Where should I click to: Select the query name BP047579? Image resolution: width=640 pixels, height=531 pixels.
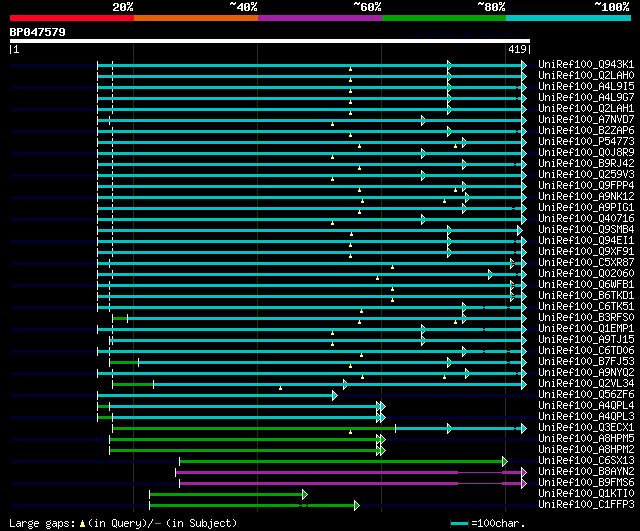[x=38, y=32]
